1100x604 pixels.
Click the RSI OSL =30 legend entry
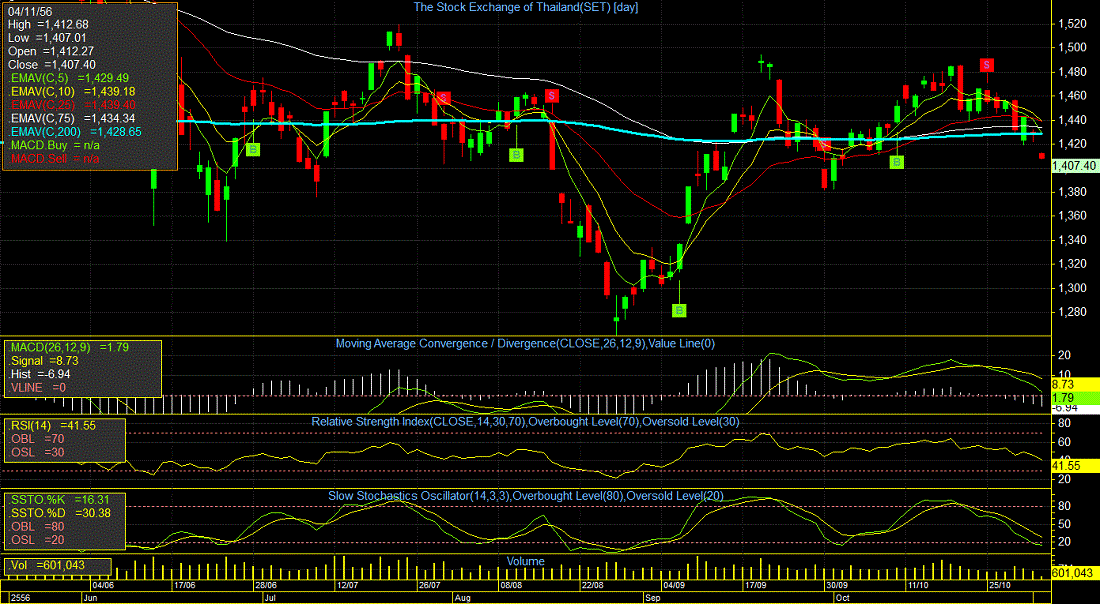(x=36, y=452)
